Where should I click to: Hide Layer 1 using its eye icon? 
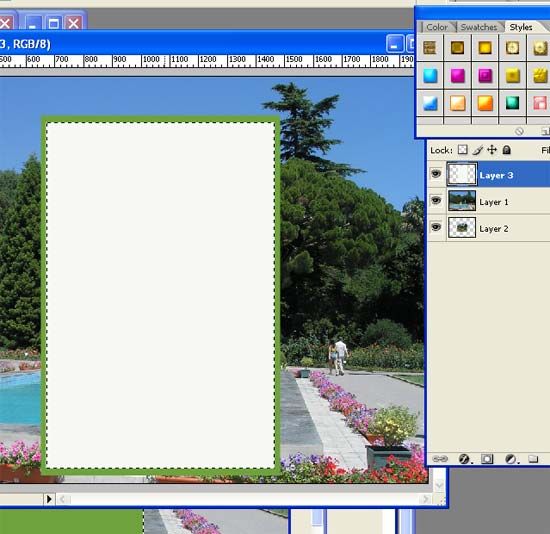[x=436, y=200]
